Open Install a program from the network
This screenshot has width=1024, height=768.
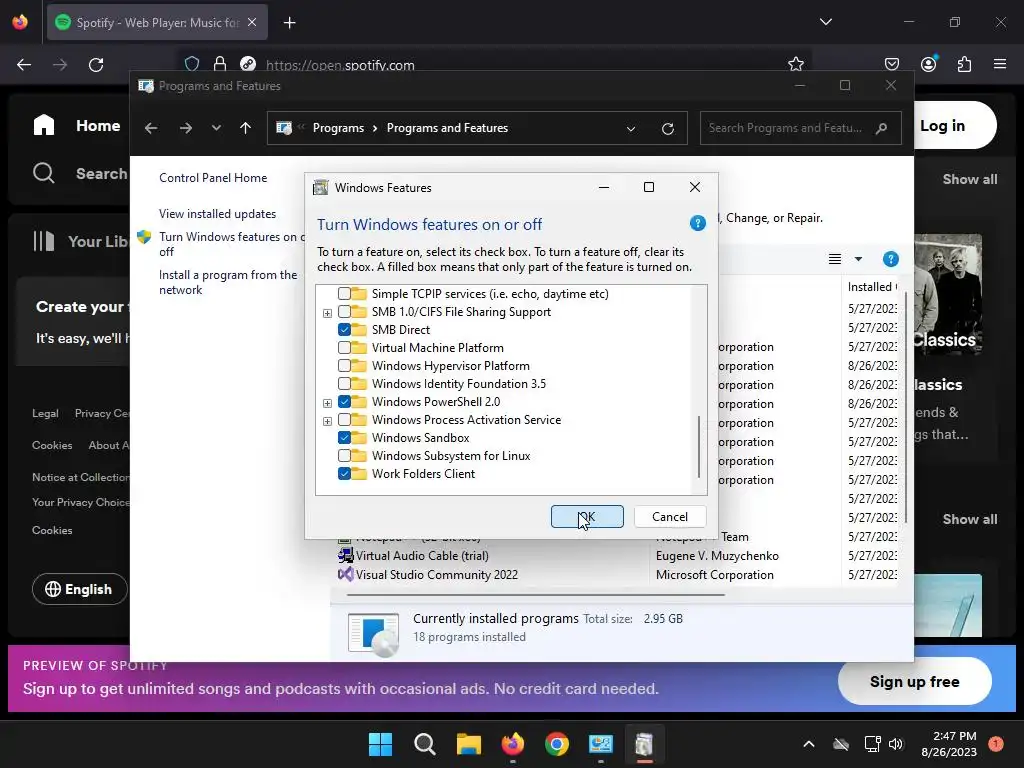point(228,282)
